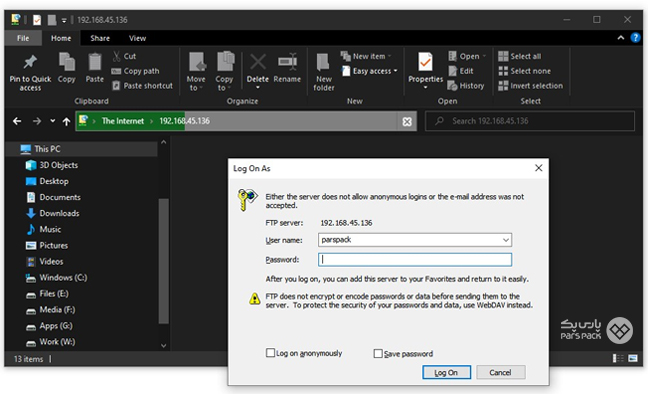Click 192.168.45.136 breadcrumb in address bar

point(184,121)
